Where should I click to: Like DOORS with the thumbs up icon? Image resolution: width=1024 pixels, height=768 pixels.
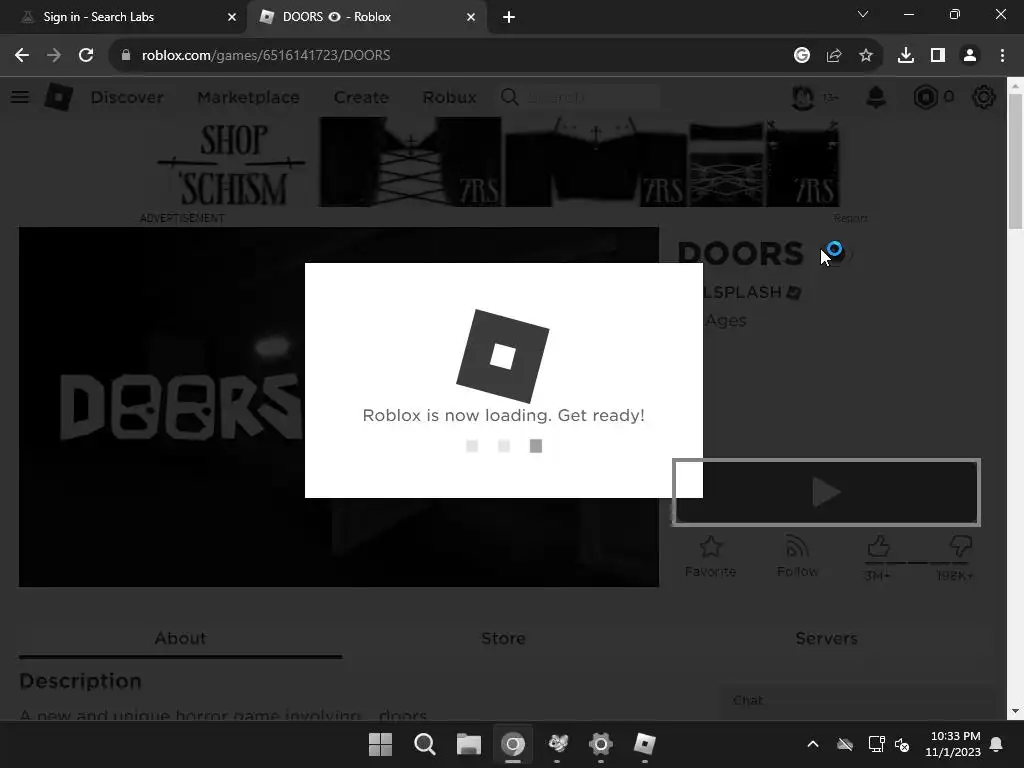tap(878, 547)
